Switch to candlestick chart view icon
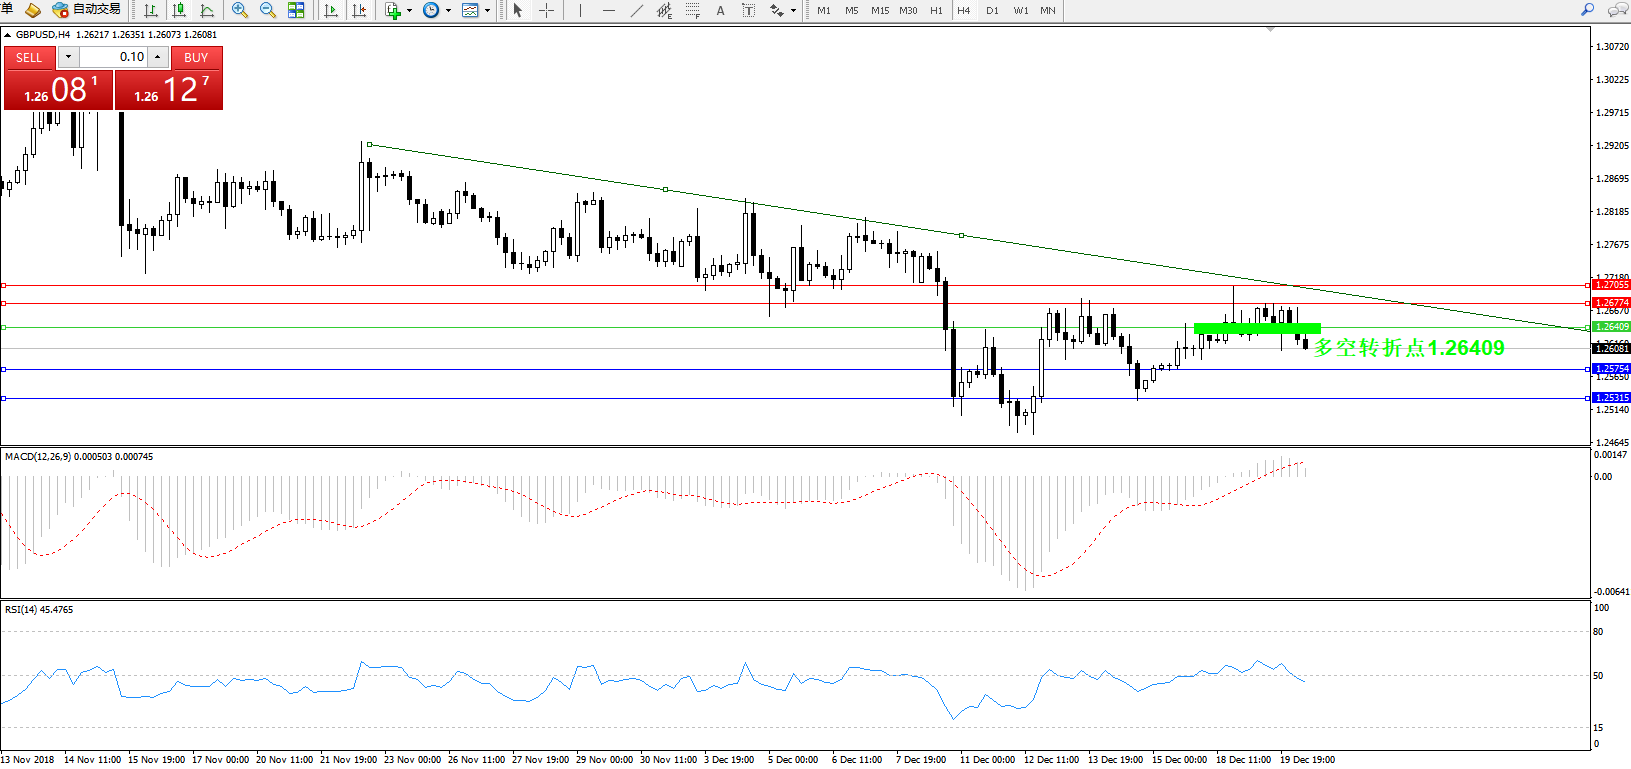 [179, 10]
